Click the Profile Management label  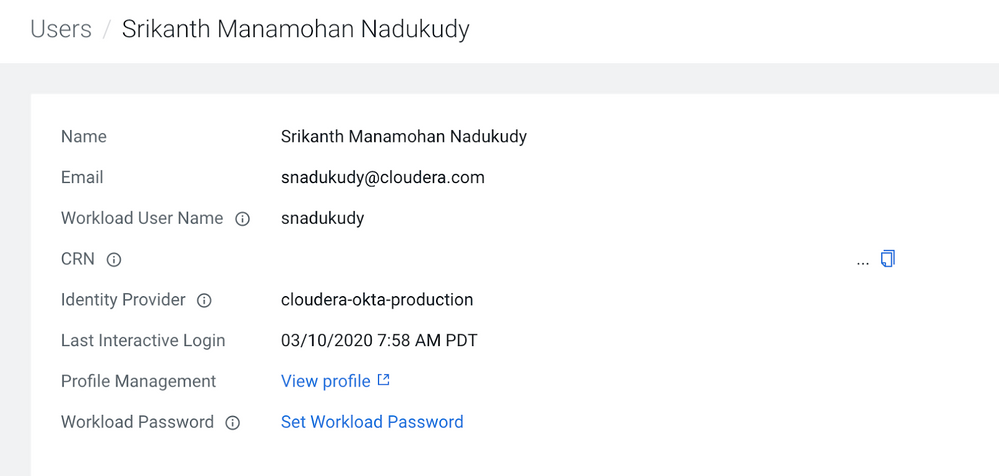tap(138, 381)
